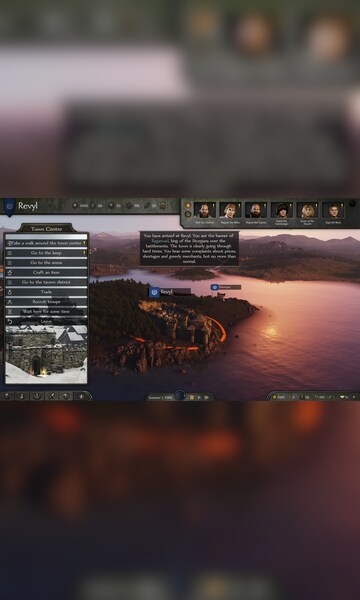Start normal-speed time with play button
Screen dimensions: 360x600
tap(199, 397)
